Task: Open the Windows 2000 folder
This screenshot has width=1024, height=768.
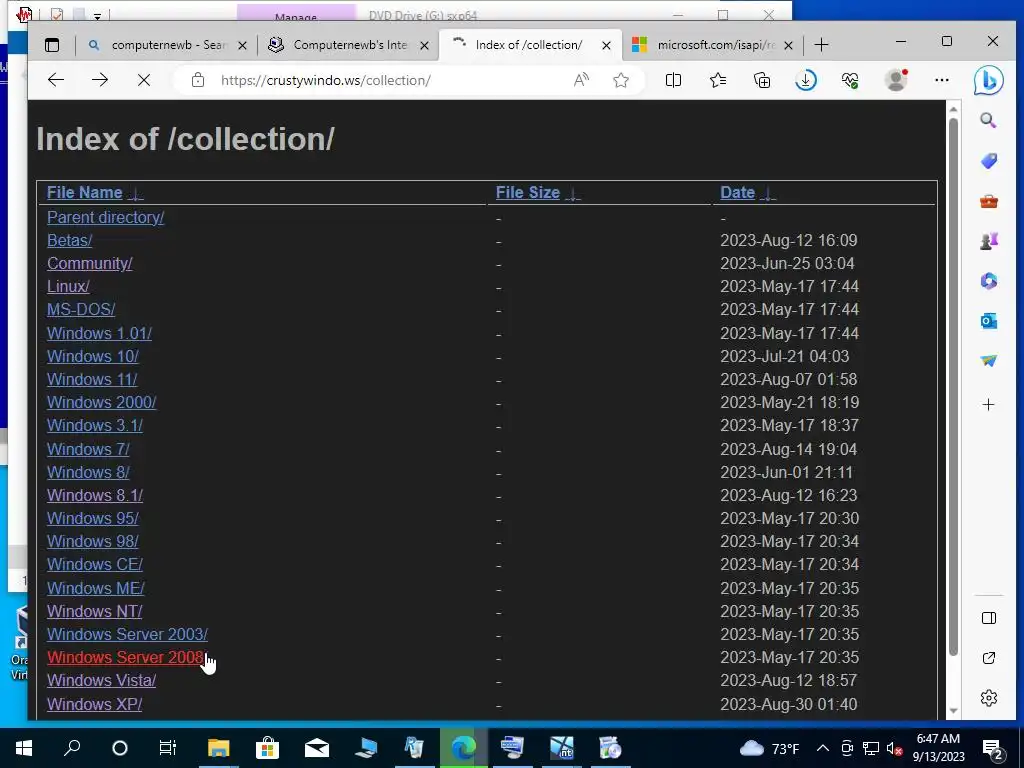Action: click(101, 402)
